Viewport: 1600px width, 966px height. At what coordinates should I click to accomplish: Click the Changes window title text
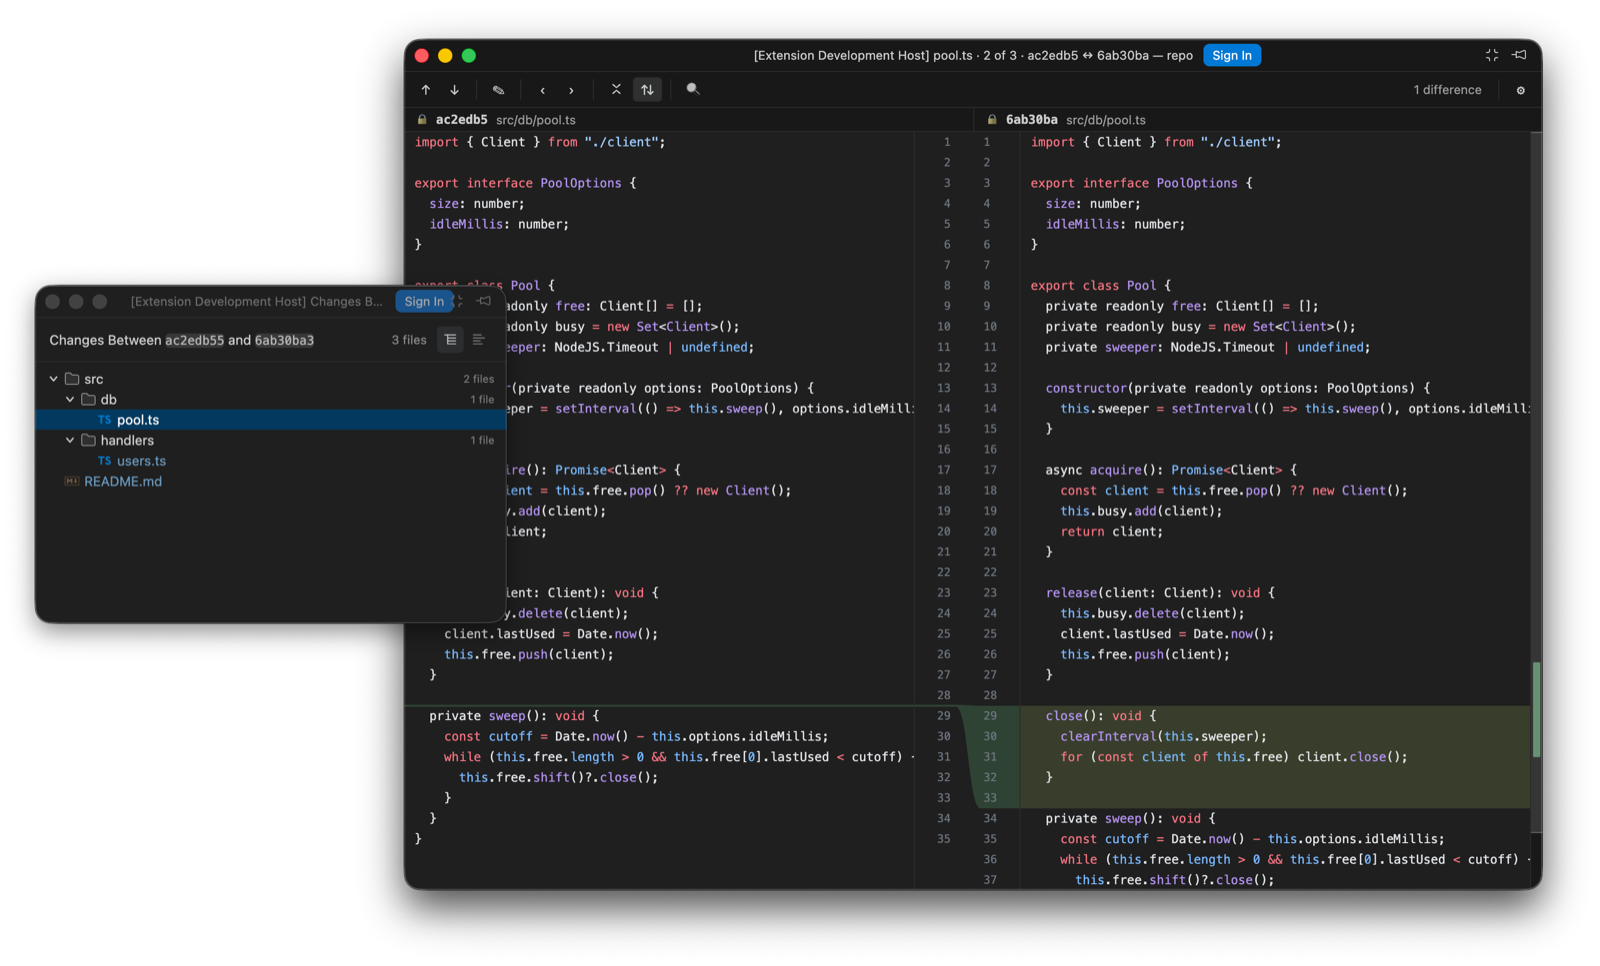(256, 301)
